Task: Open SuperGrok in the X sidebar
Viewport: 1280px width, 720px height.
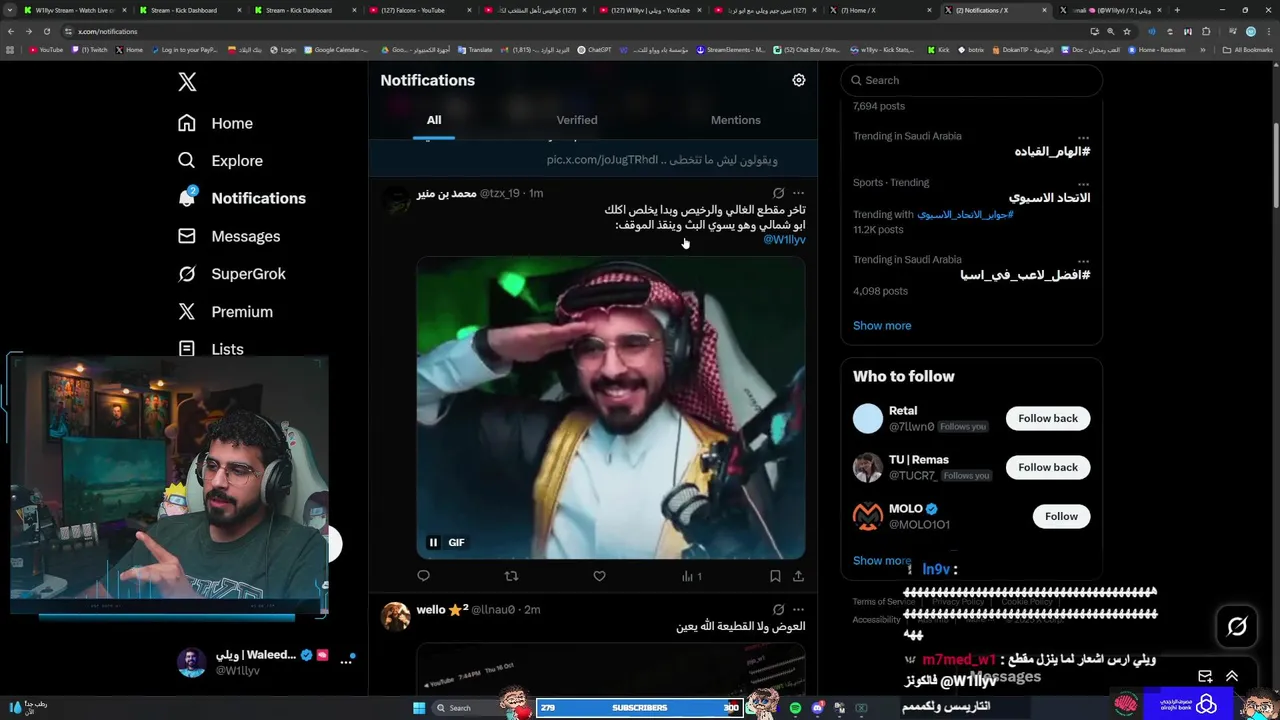Action: point(231,274)
